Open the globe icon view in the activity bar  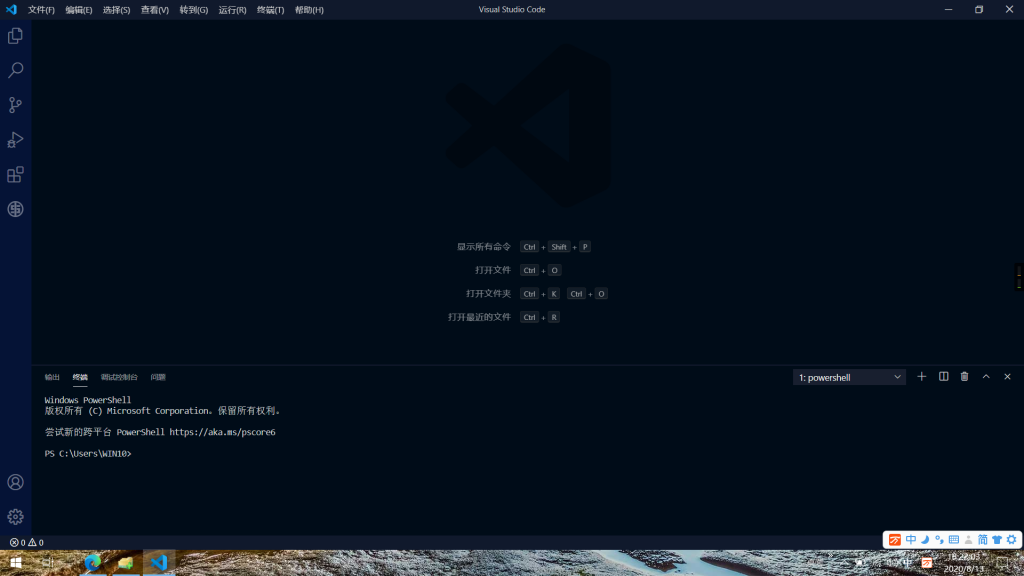click(x=15, y=209)
